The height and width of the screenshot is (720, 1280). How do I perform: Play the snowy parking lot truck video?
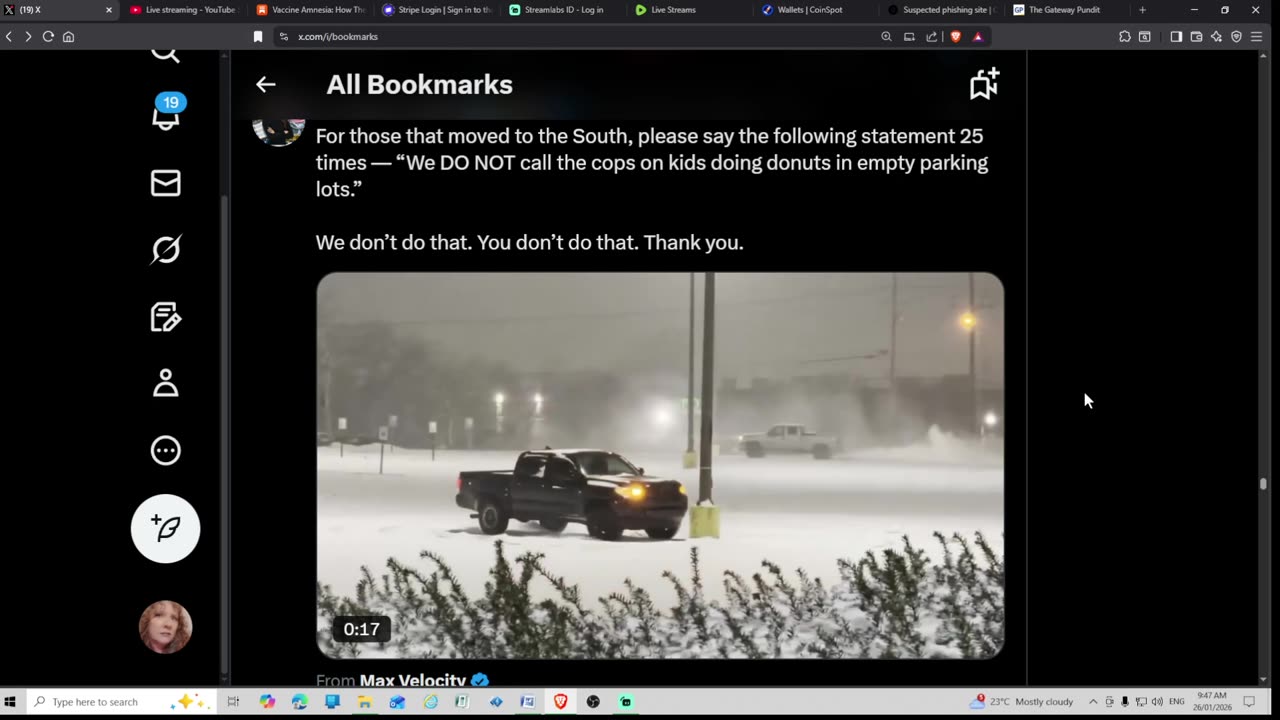click(x=660, y=465)
